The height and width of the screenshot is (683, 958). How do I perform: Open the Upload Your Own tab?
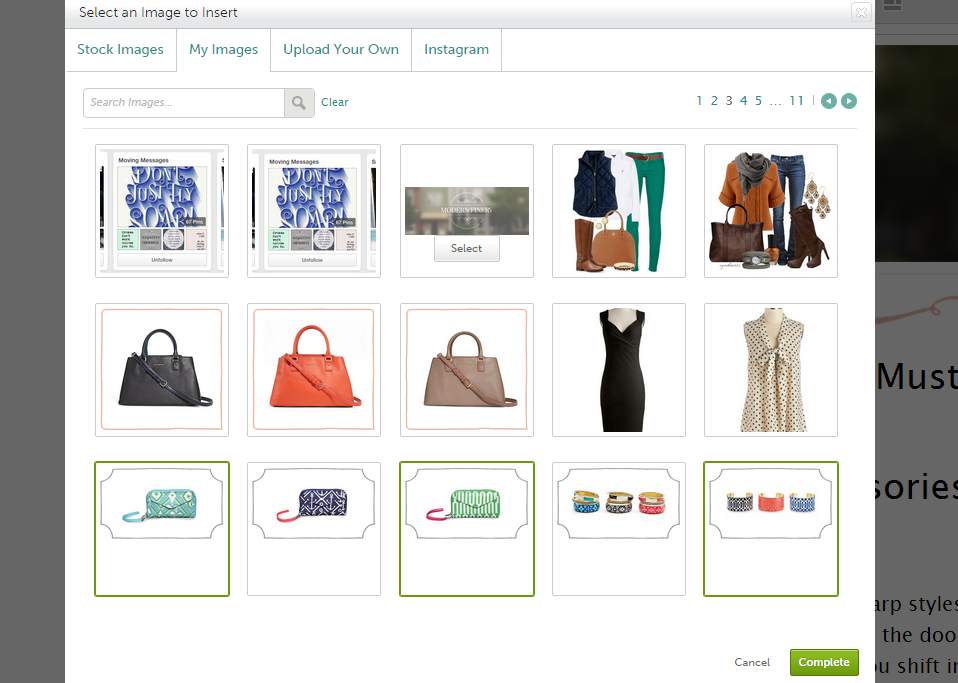pos(340,50)
